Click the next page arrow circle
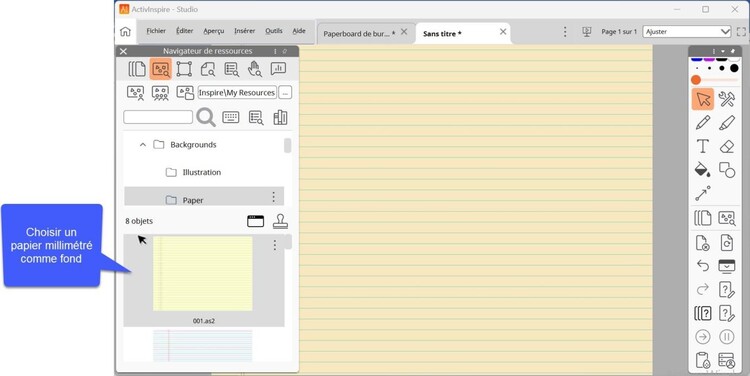 pos(703,337)
